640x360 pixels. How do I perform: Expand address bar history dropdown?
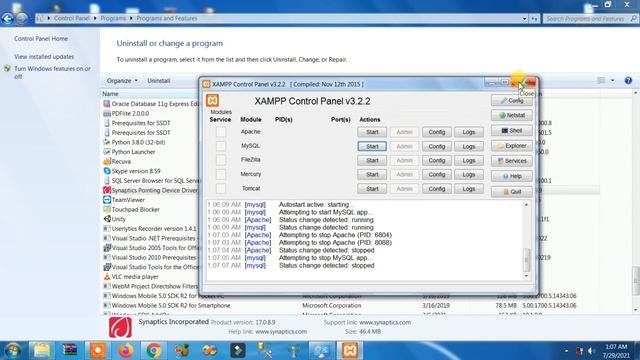point(524,18)
